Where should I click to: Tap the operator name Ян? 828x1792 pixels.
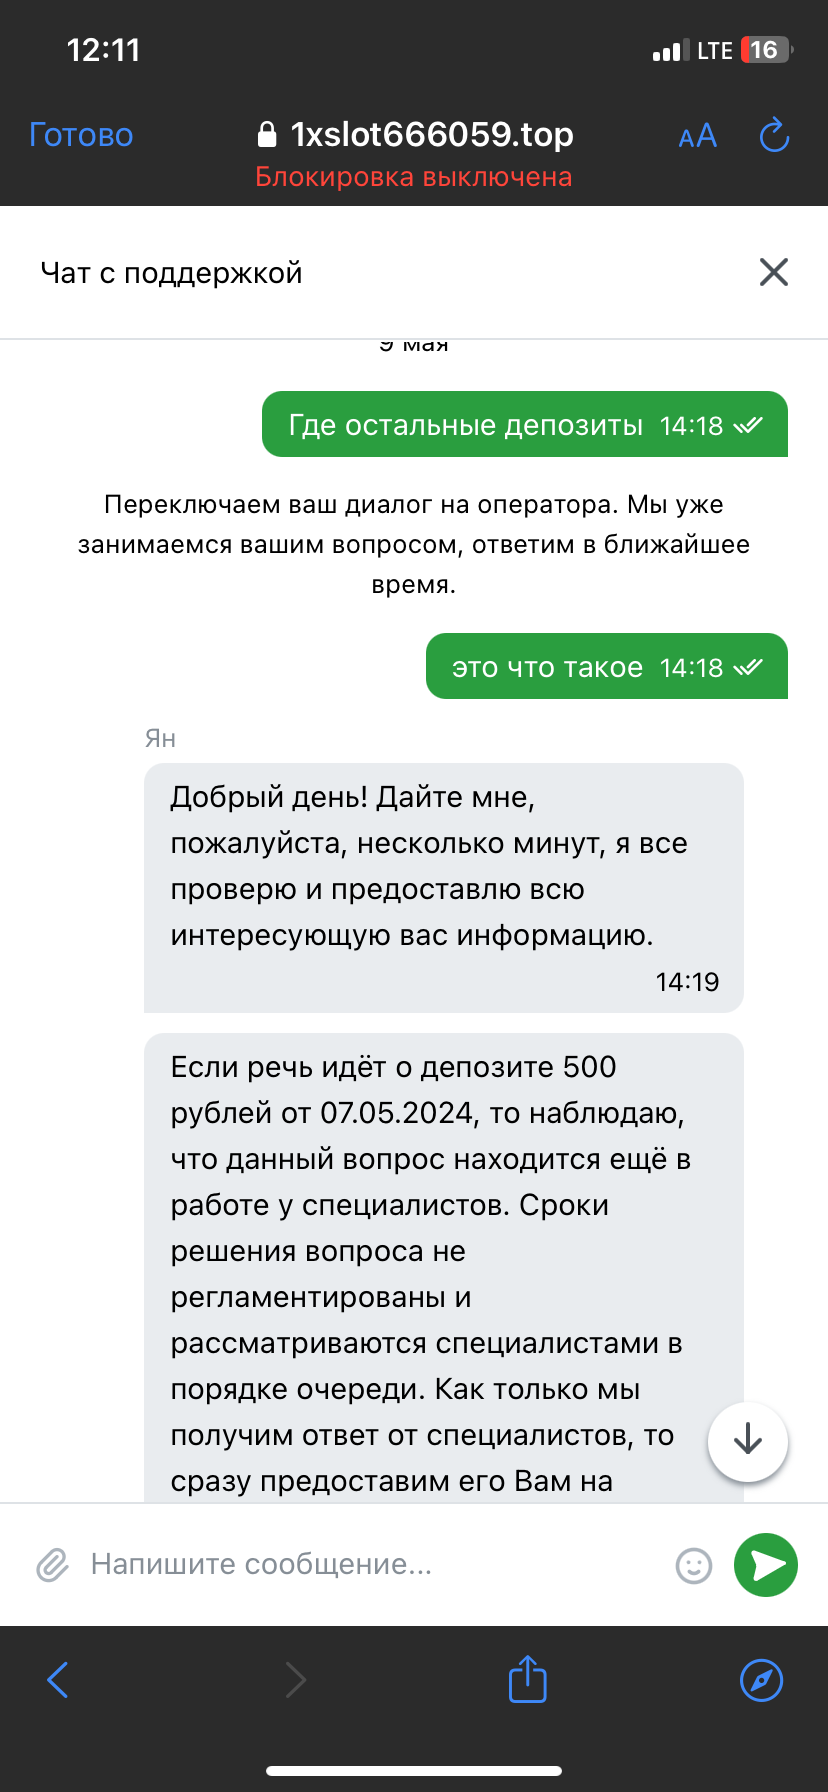point(160,739)
